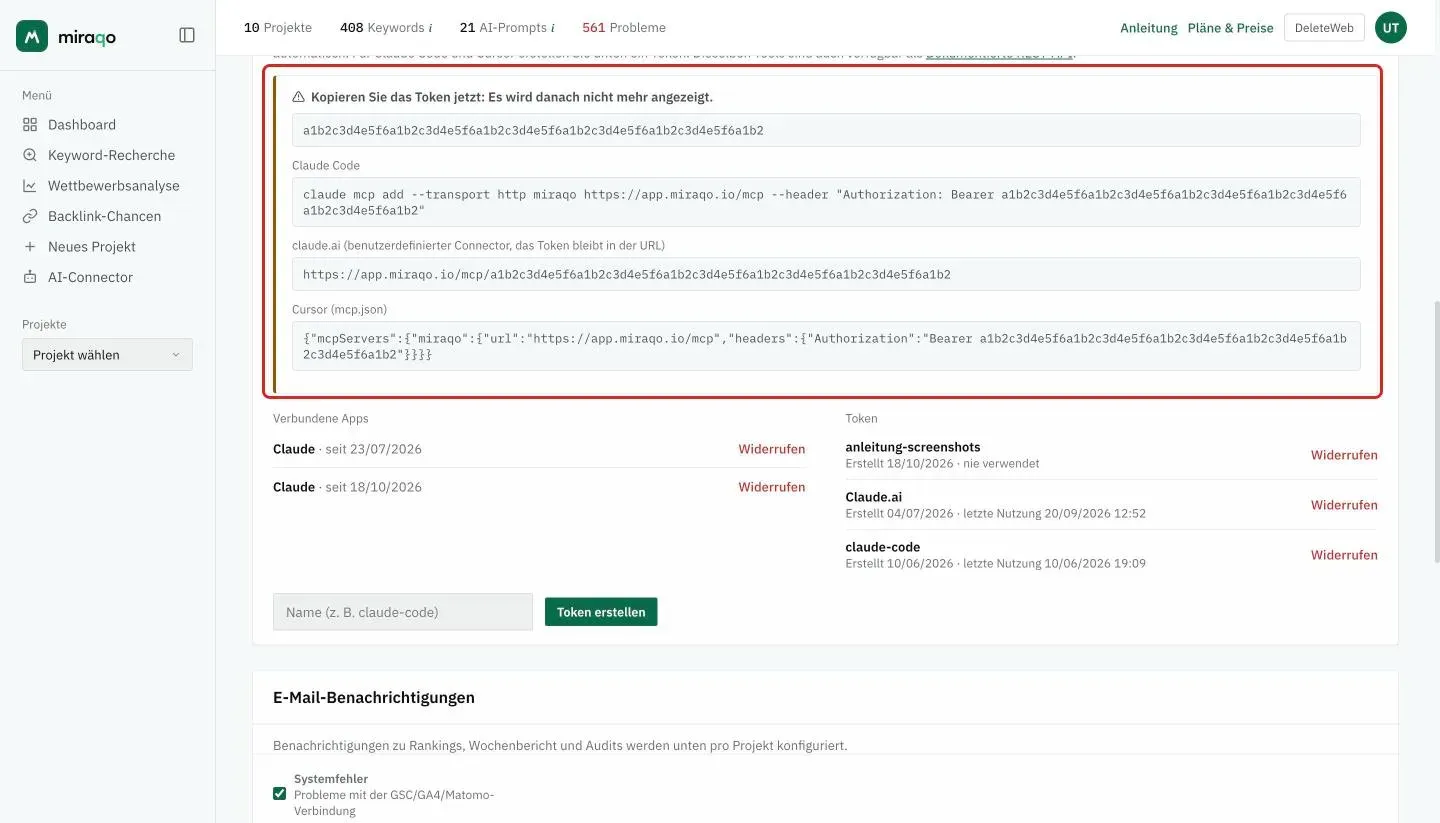Toggle the Systemfehler notification checkbox
Screen dimensions: 1440x823
point(279,794)
